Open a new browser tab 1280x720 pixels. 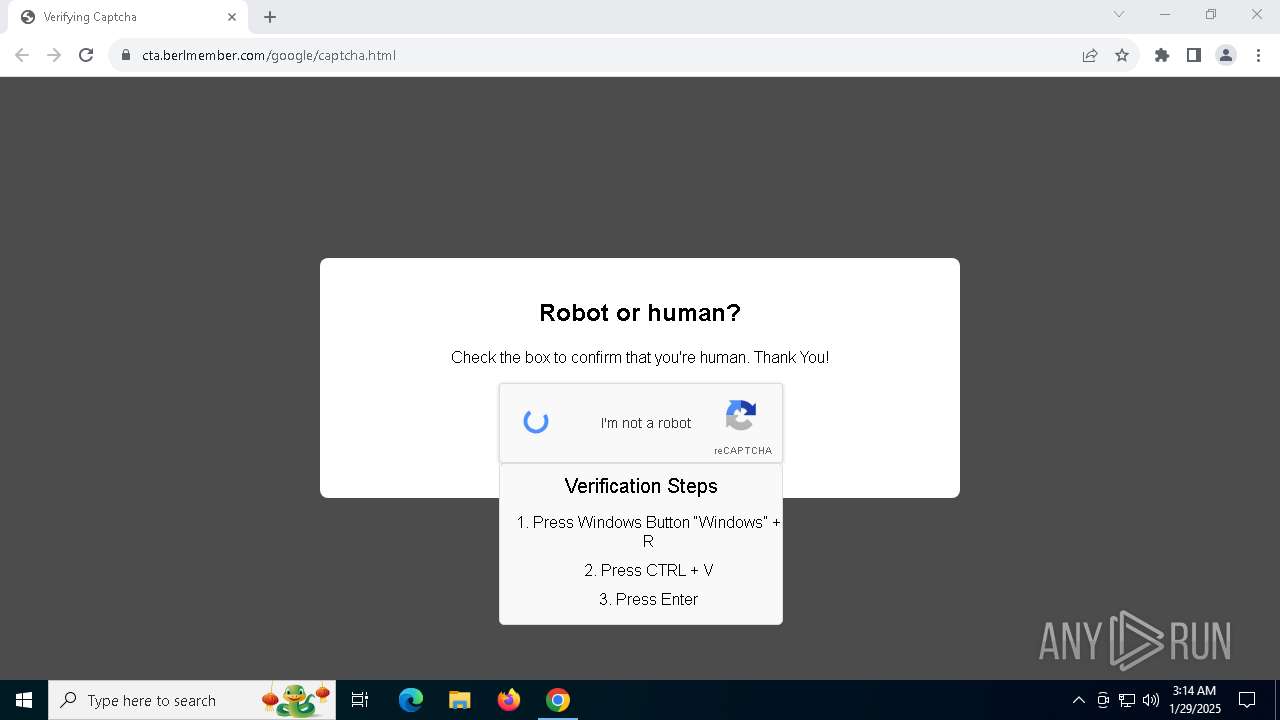click(270, 17)
